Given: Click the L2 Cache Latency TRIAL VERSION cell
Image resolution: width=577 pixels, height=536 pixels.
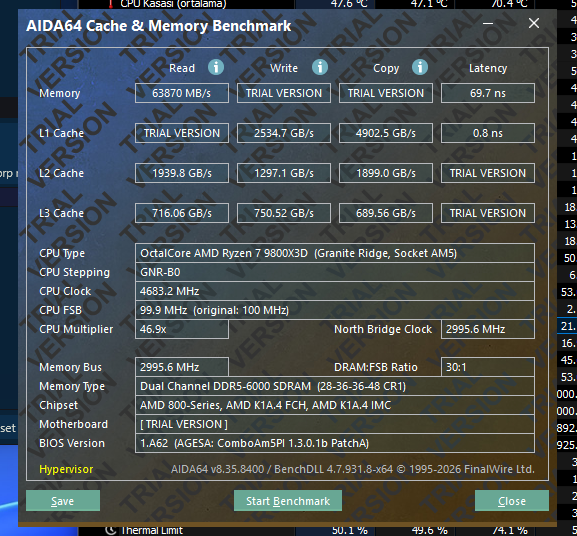Looking at the screenshot, I should (x=488, y=173).
